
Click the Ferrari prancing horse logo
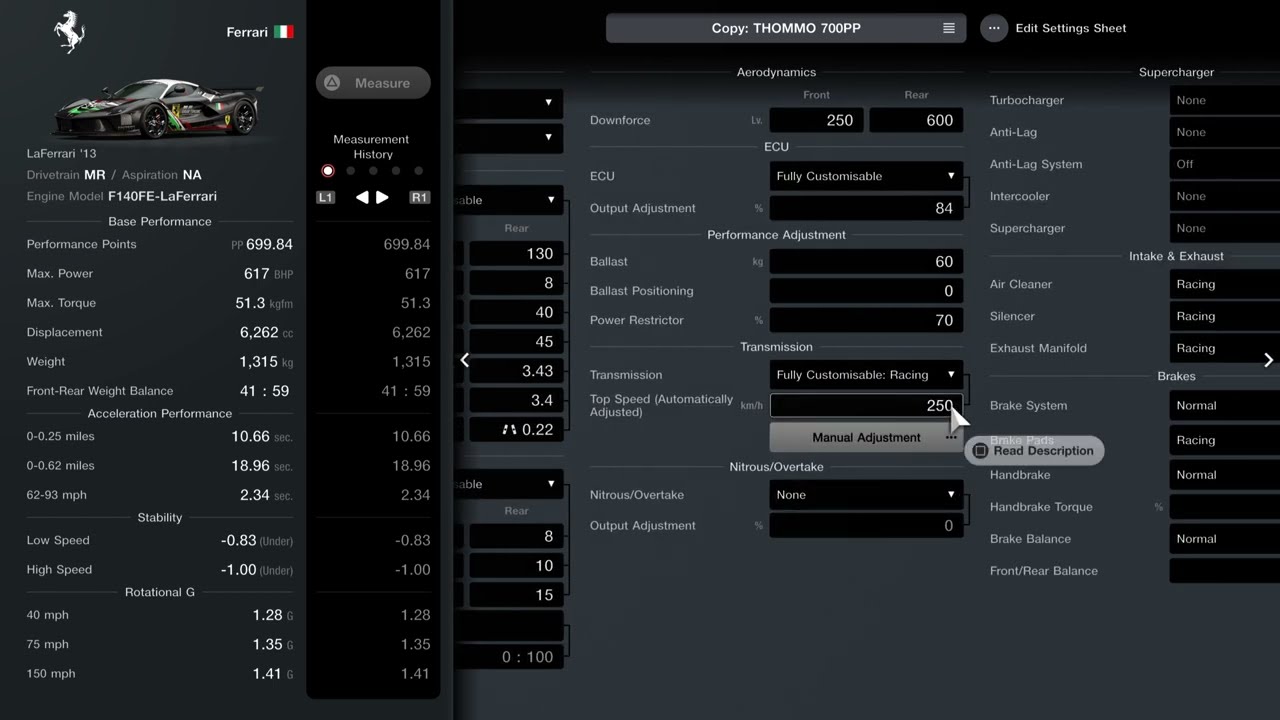tap(70, 32)
